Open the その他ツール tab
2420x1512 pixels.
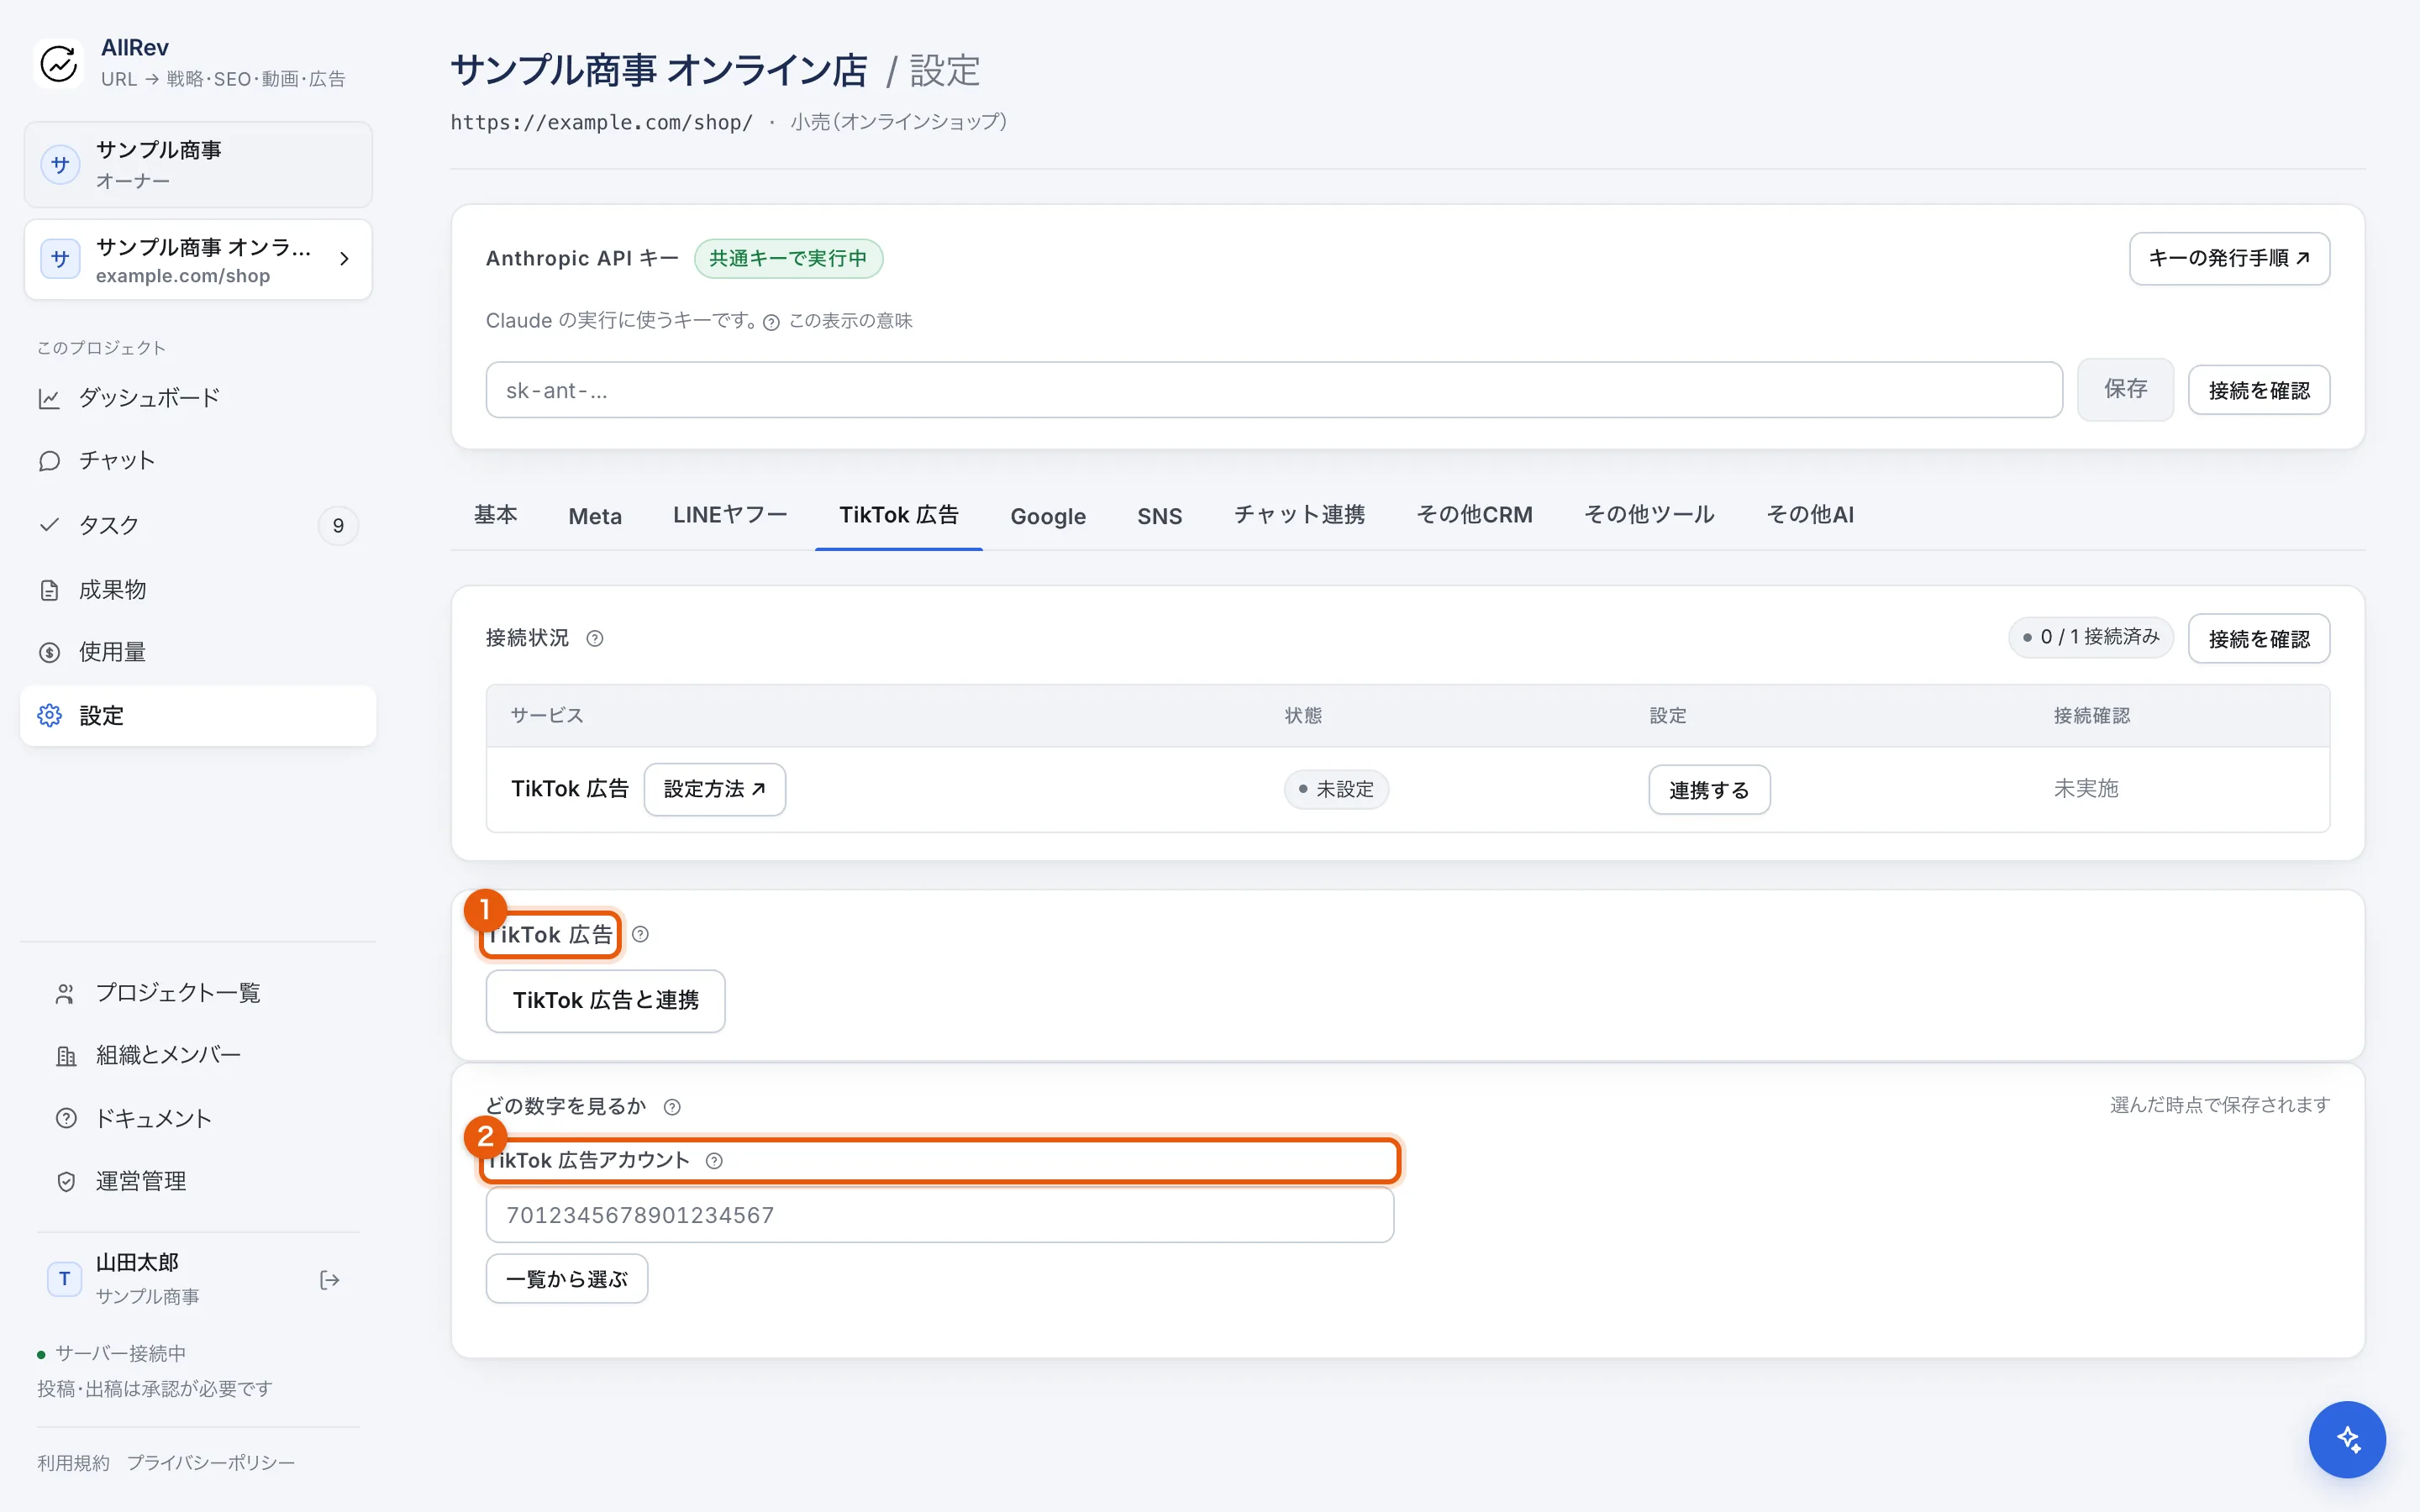[1649, 515]
